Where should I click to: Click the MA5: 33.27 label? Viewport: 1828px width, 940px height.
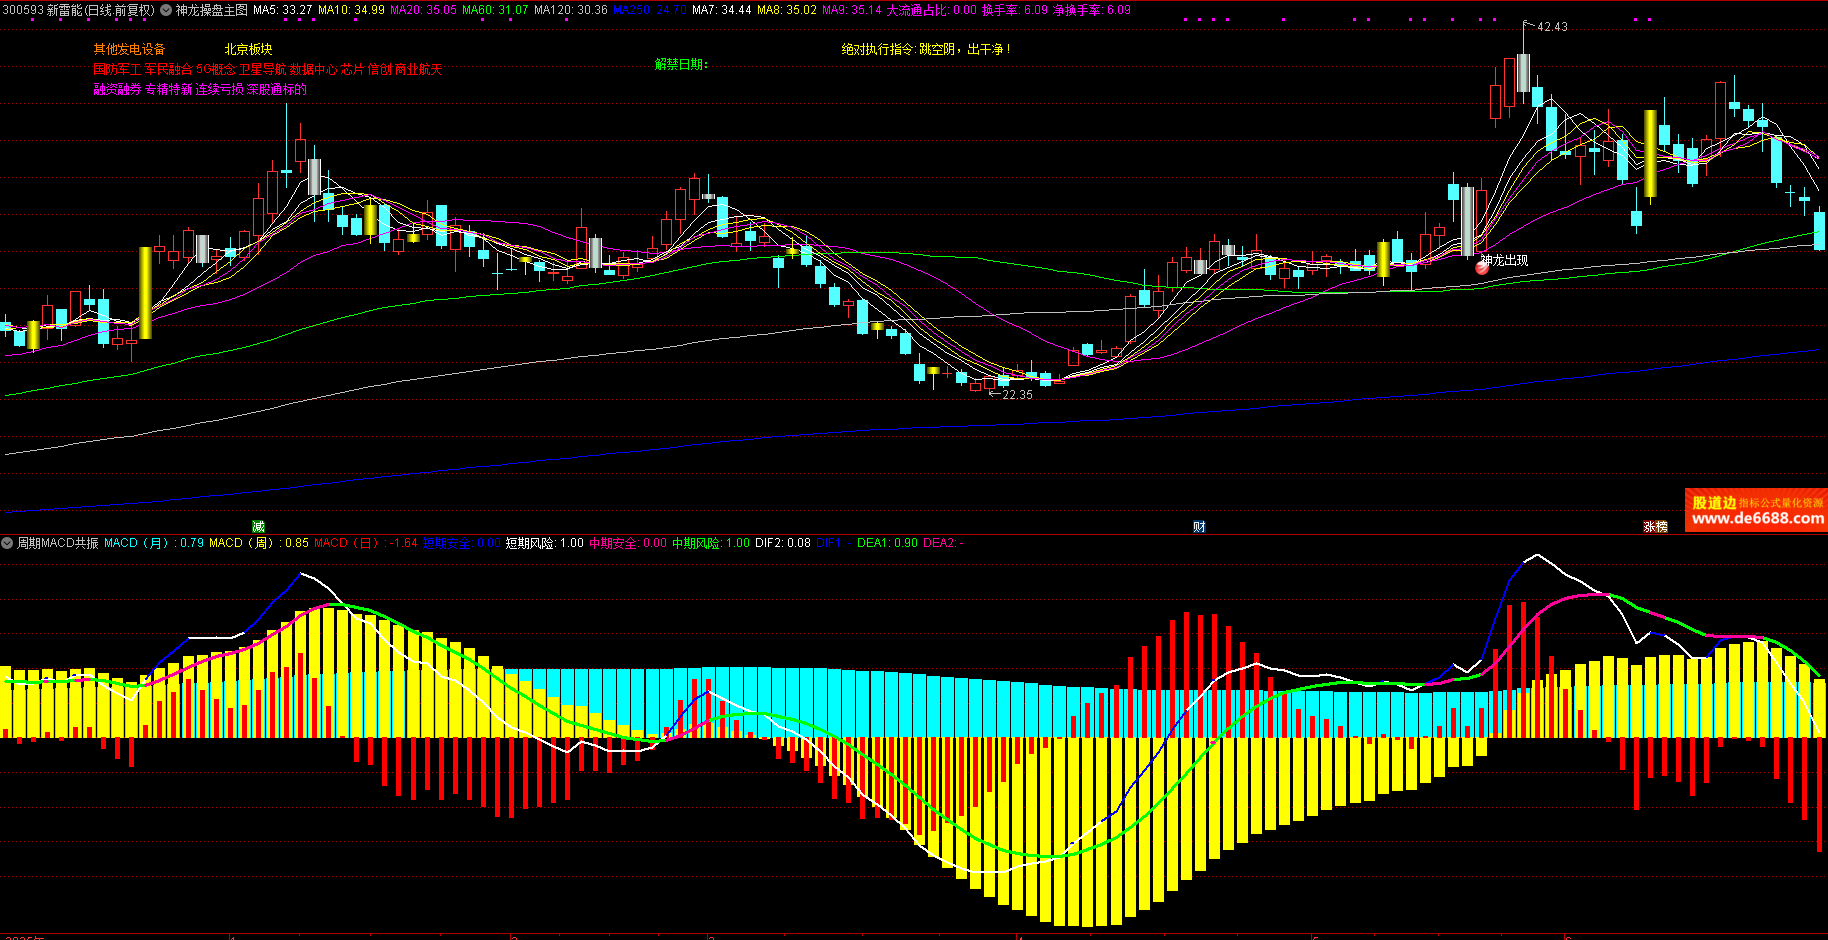click(283, 10)
